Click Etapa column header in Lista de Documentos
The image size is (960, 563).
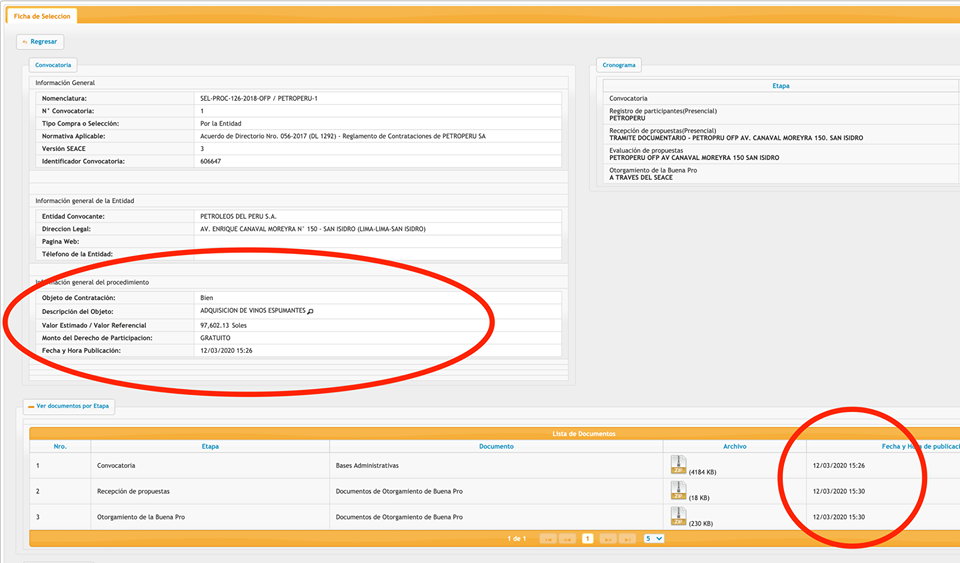(210, 446)
